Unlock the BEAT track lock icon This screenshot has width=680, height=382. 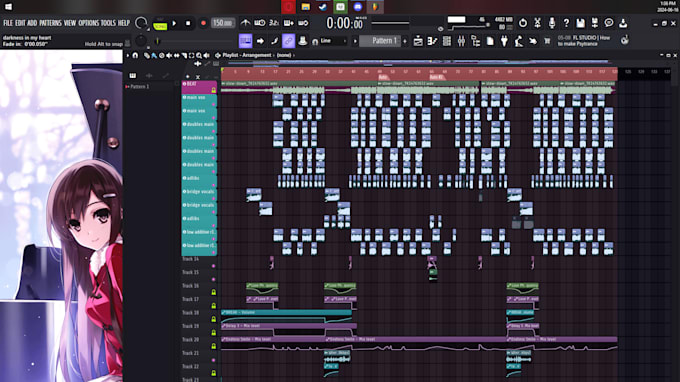[213, 90]
